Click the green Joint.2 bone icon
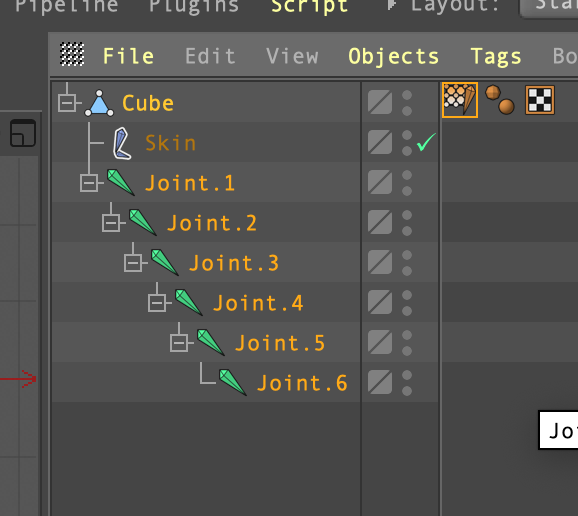 coord(143,222)
